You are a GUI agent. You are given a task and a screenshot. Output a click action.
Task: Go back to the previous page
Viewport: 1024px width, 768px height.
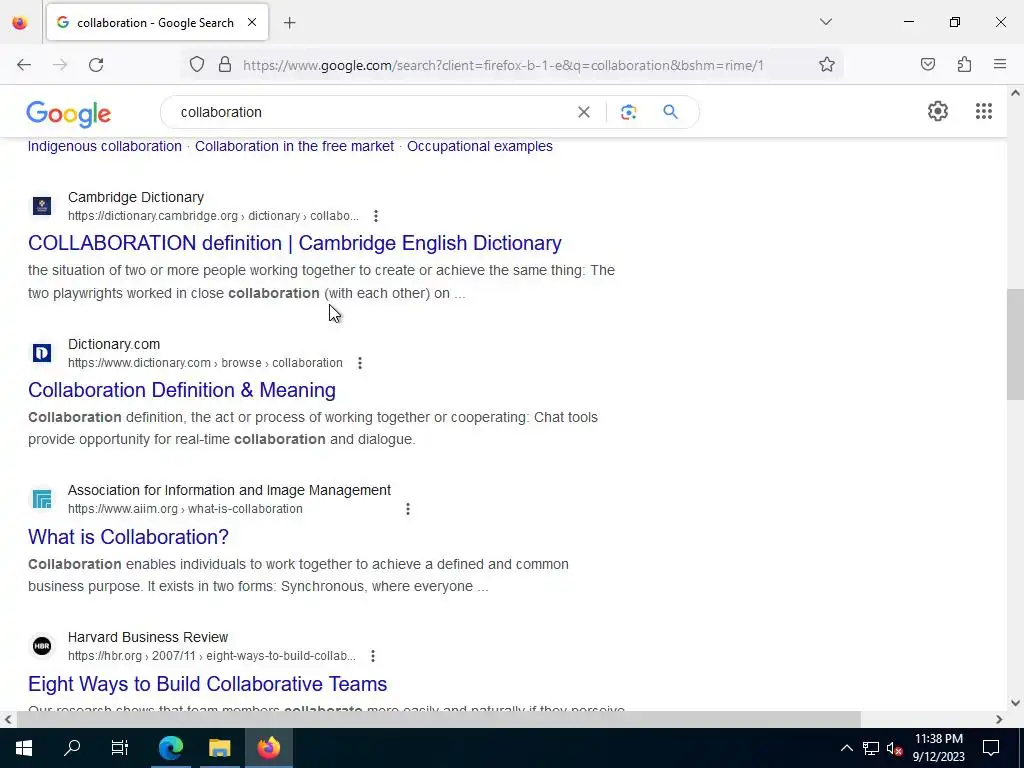coord(24,65)
